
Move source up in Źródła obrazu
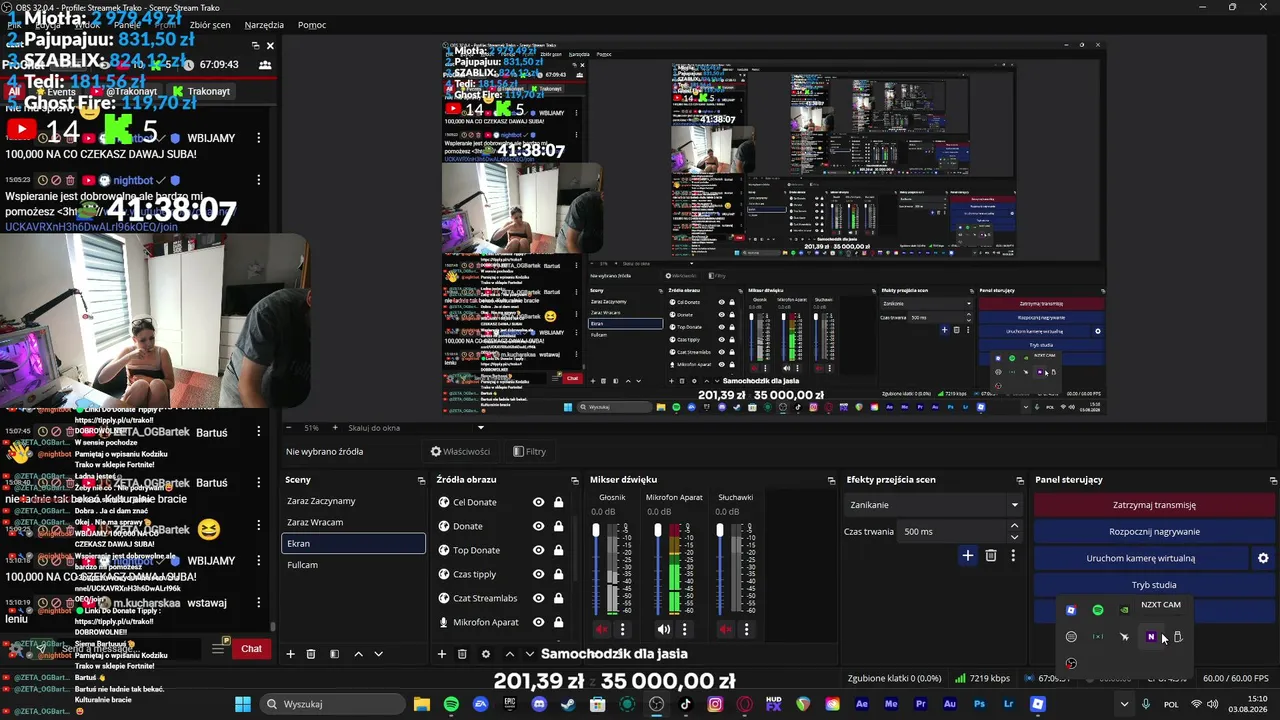coord(509,654)
